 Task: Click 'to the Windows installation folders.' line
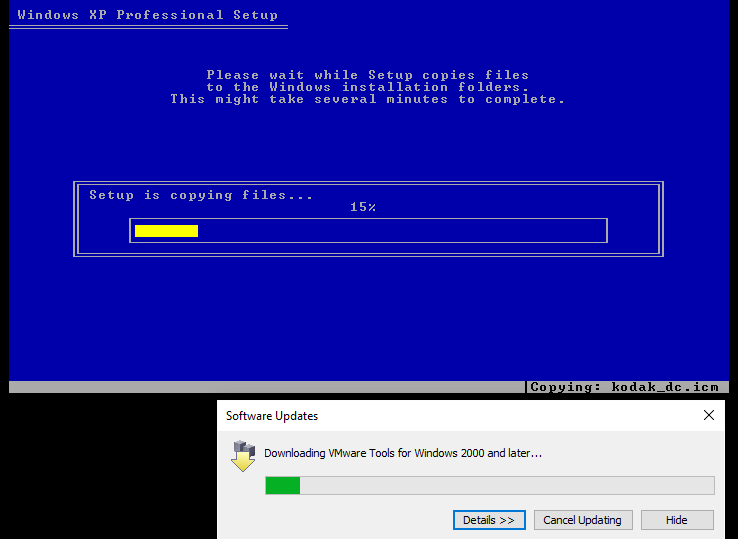pos(368,87)
